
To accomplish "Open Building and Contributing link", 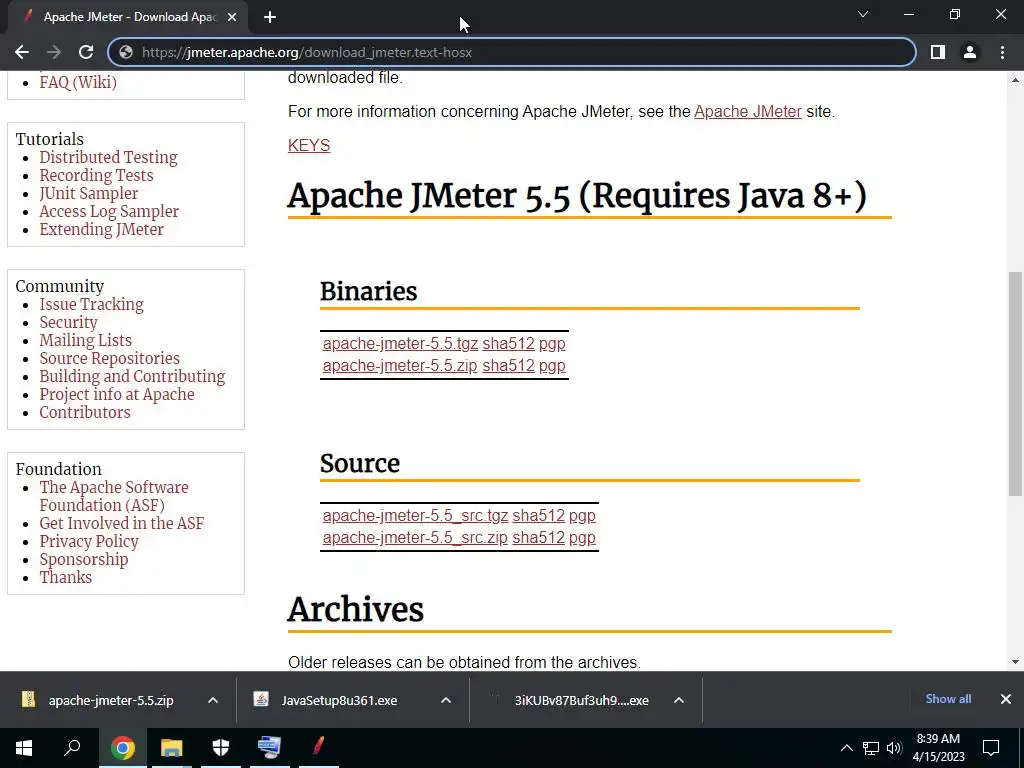I will click(132, 377).
